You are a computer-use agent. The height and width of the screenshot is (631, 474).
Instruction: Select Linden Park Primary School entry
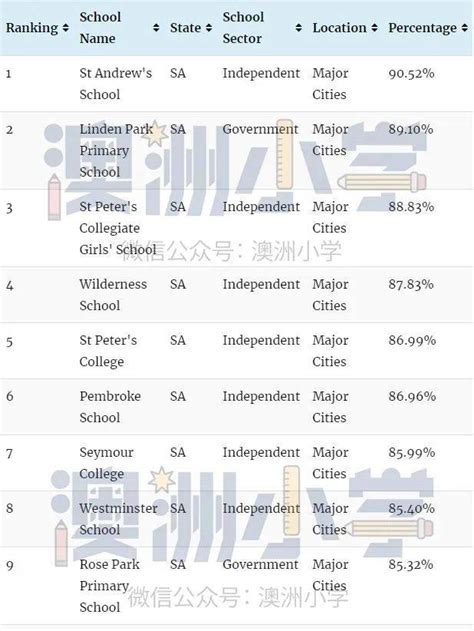(x=116, y=151)
